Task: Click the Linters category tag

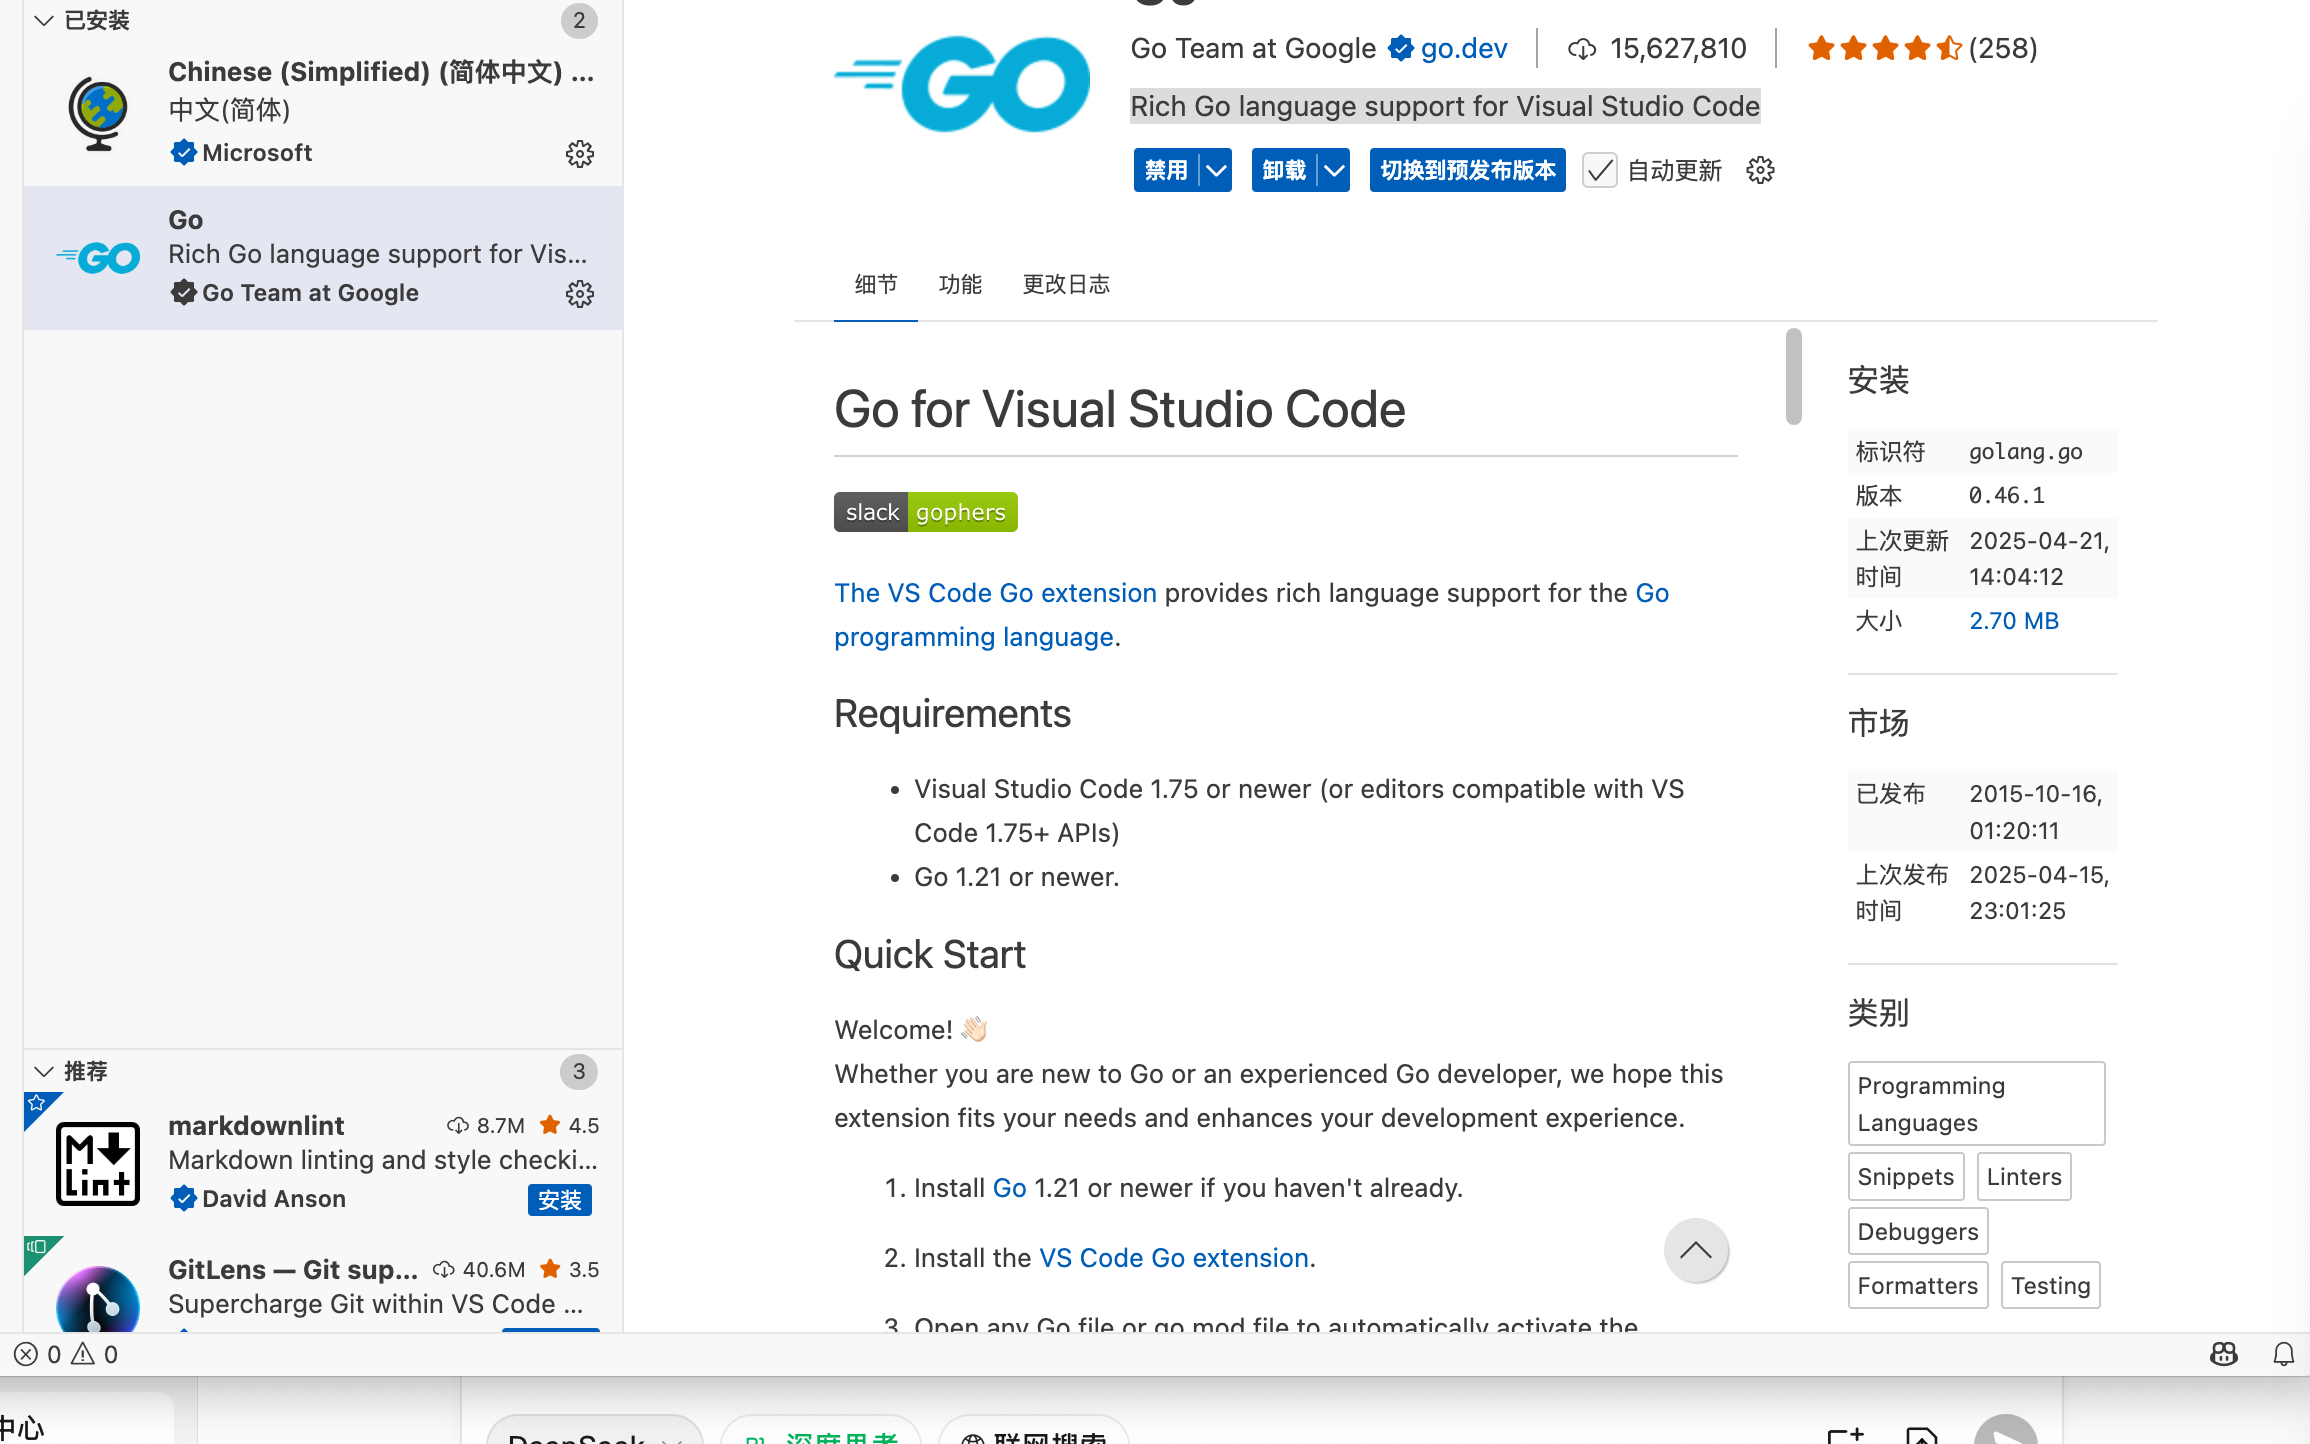Action: point(2024,1177)
